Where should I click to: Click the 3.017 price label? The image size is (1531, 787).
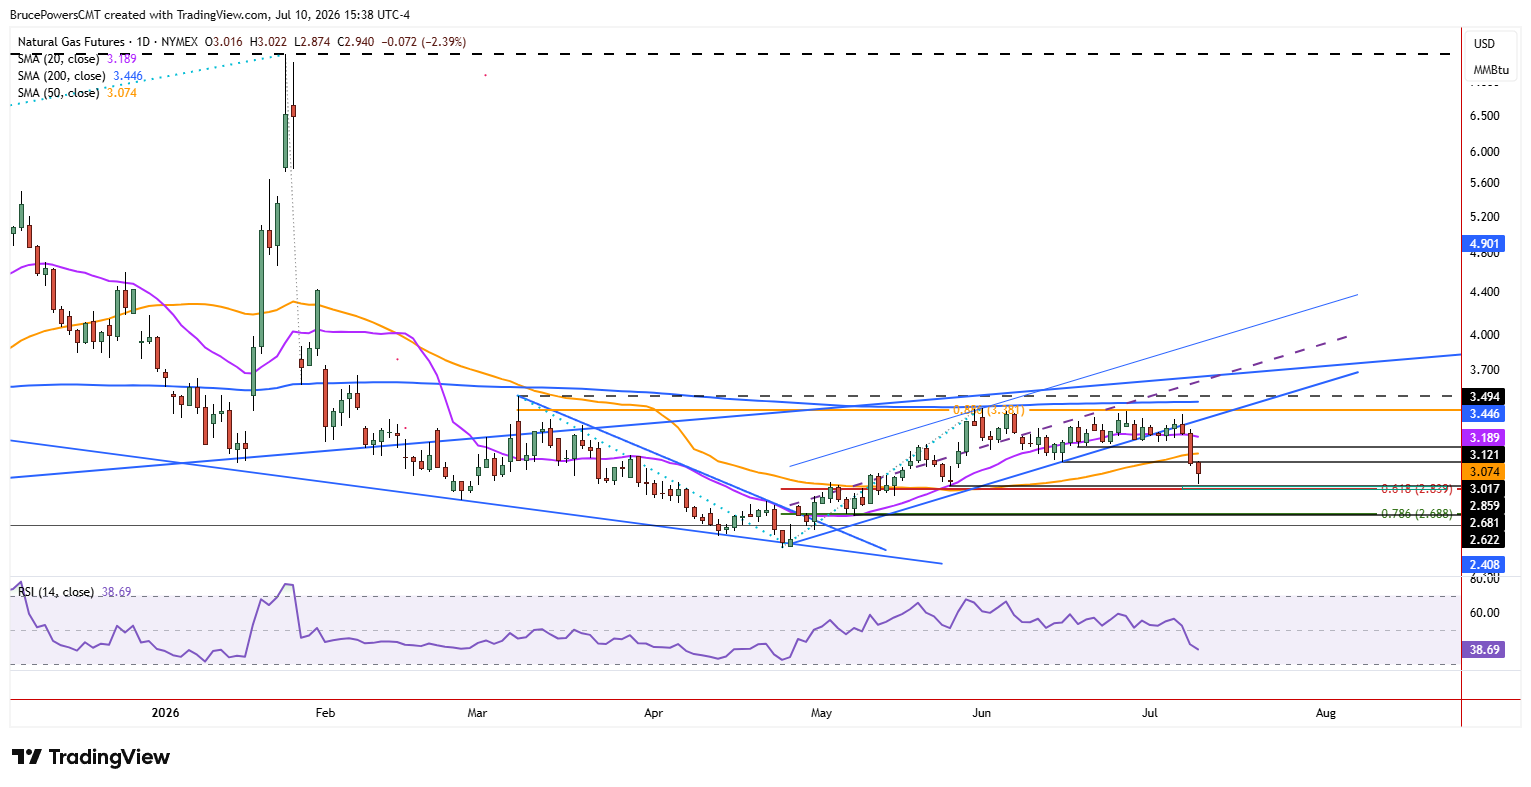point(1483,489)
